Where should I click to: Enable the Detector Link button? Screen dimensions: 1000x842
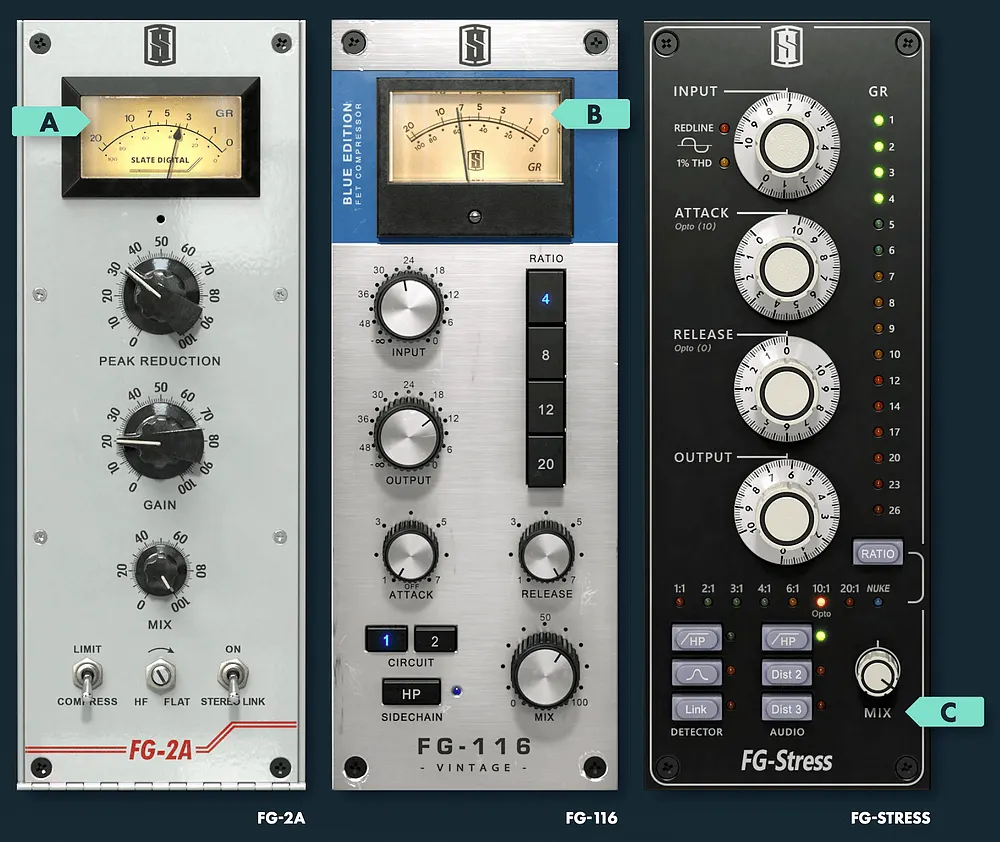[696, 709]
